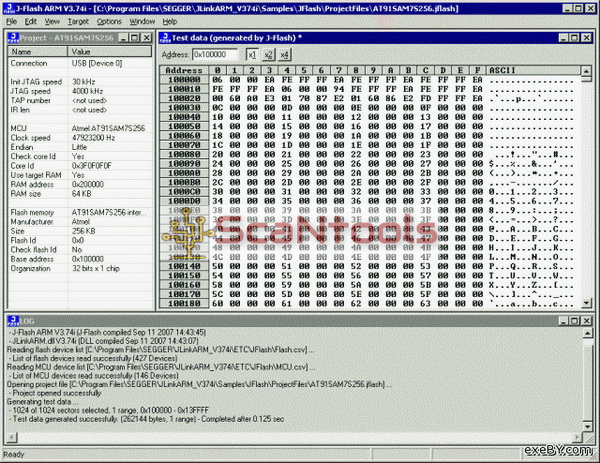Viewport: 600px width, 463px height.
Task: Click the 'Atmel AT91SAM7S256' value
Action: pos(109,128)
